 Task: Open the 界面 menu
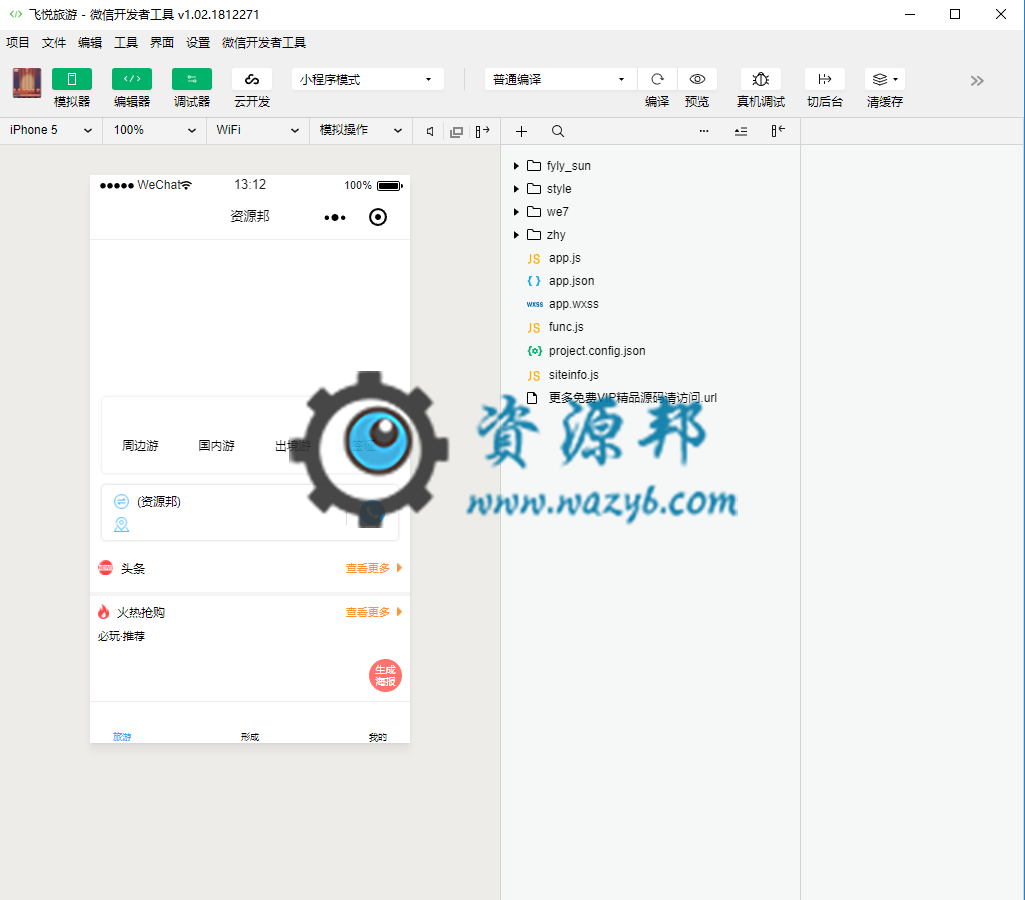point(161,42)
